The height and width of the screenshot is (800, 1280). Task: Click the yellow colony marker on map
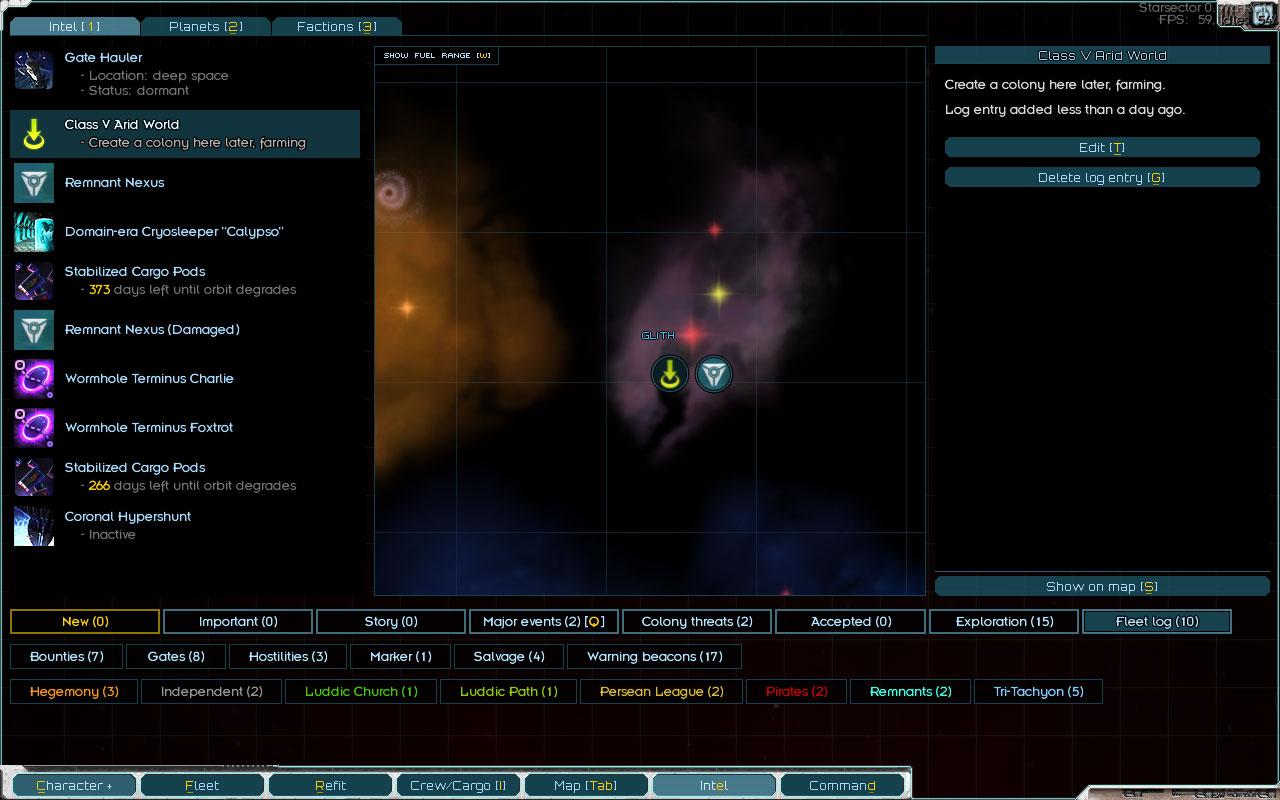(x=670, y=375)
